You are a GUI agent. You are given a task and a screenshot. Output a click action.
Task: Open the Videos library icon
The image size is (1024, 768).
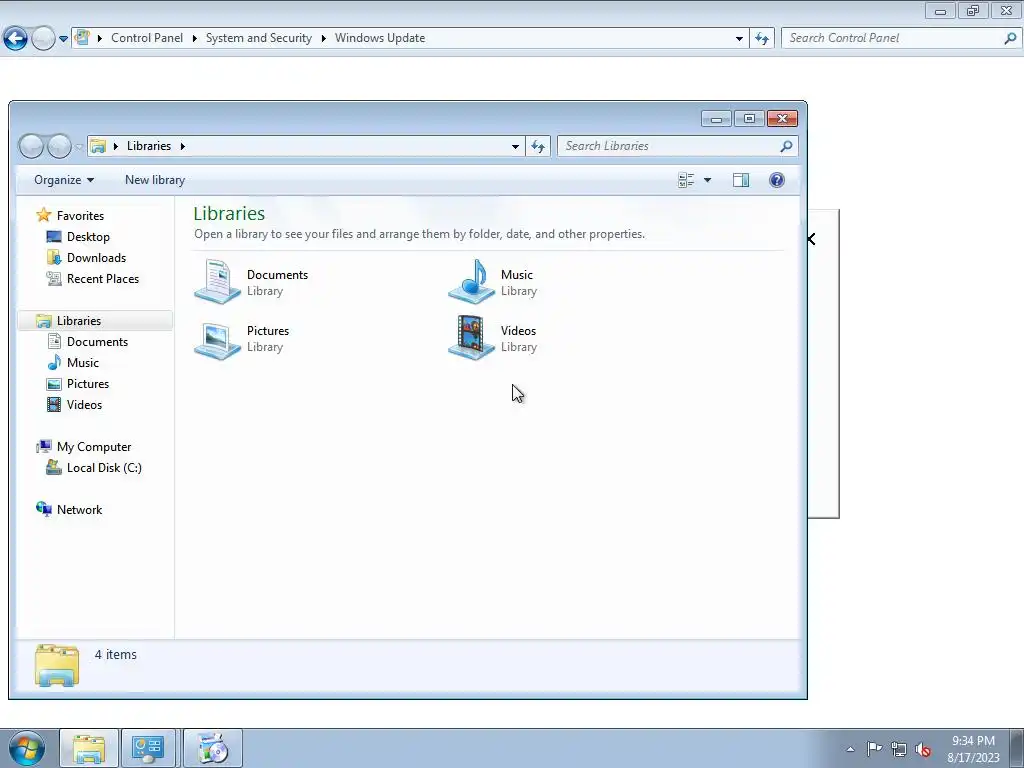(472, 338)
